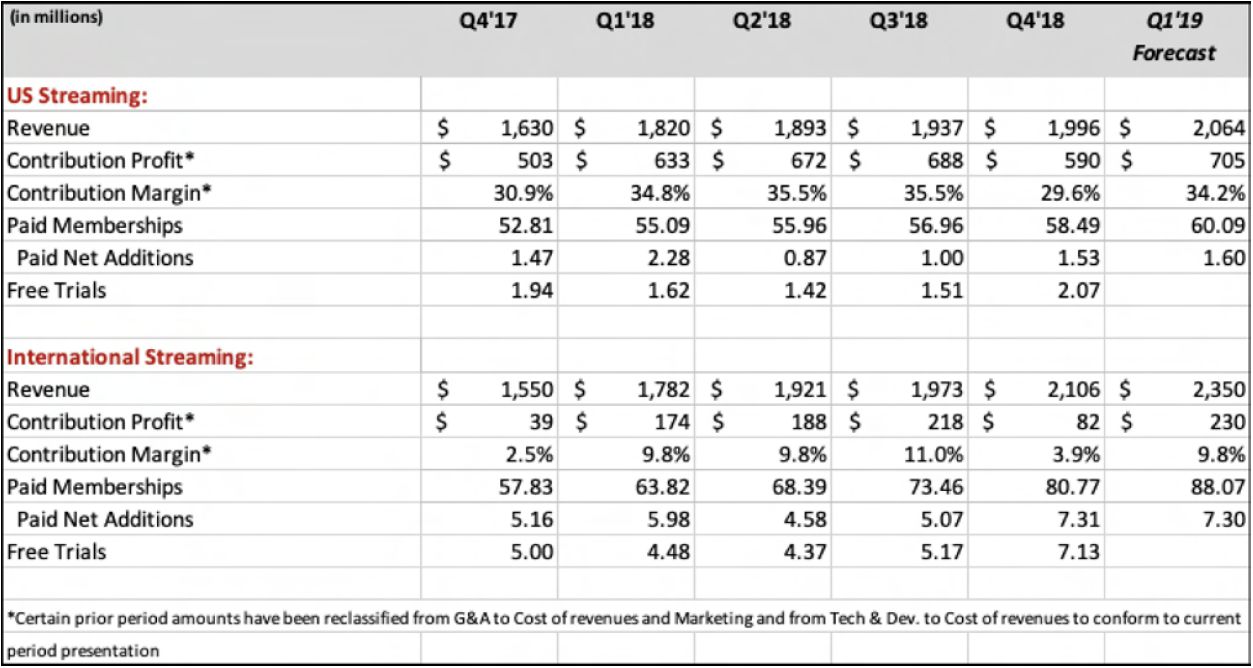The height and width of the screenshot is (668, 1253).
Task: Select the International Streaming section heading
Action: click(130, 357)
